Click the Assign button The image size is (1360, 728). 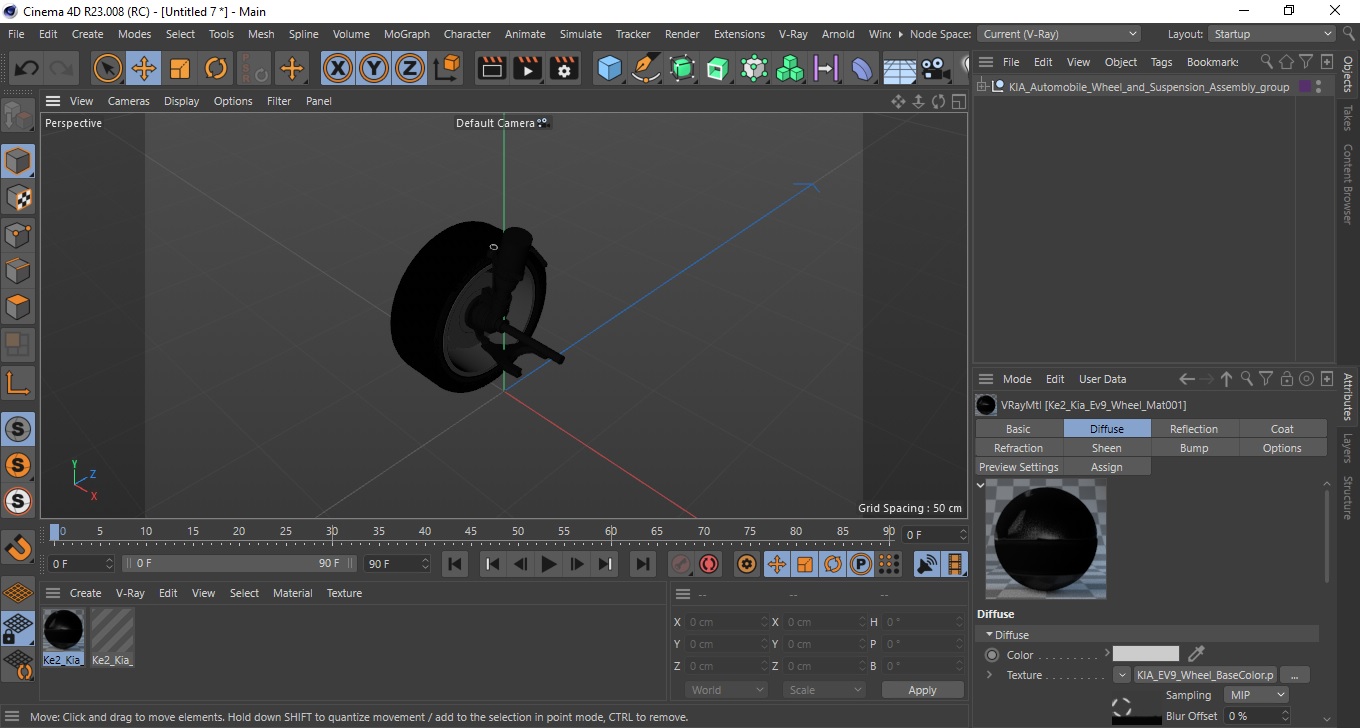1106,467
